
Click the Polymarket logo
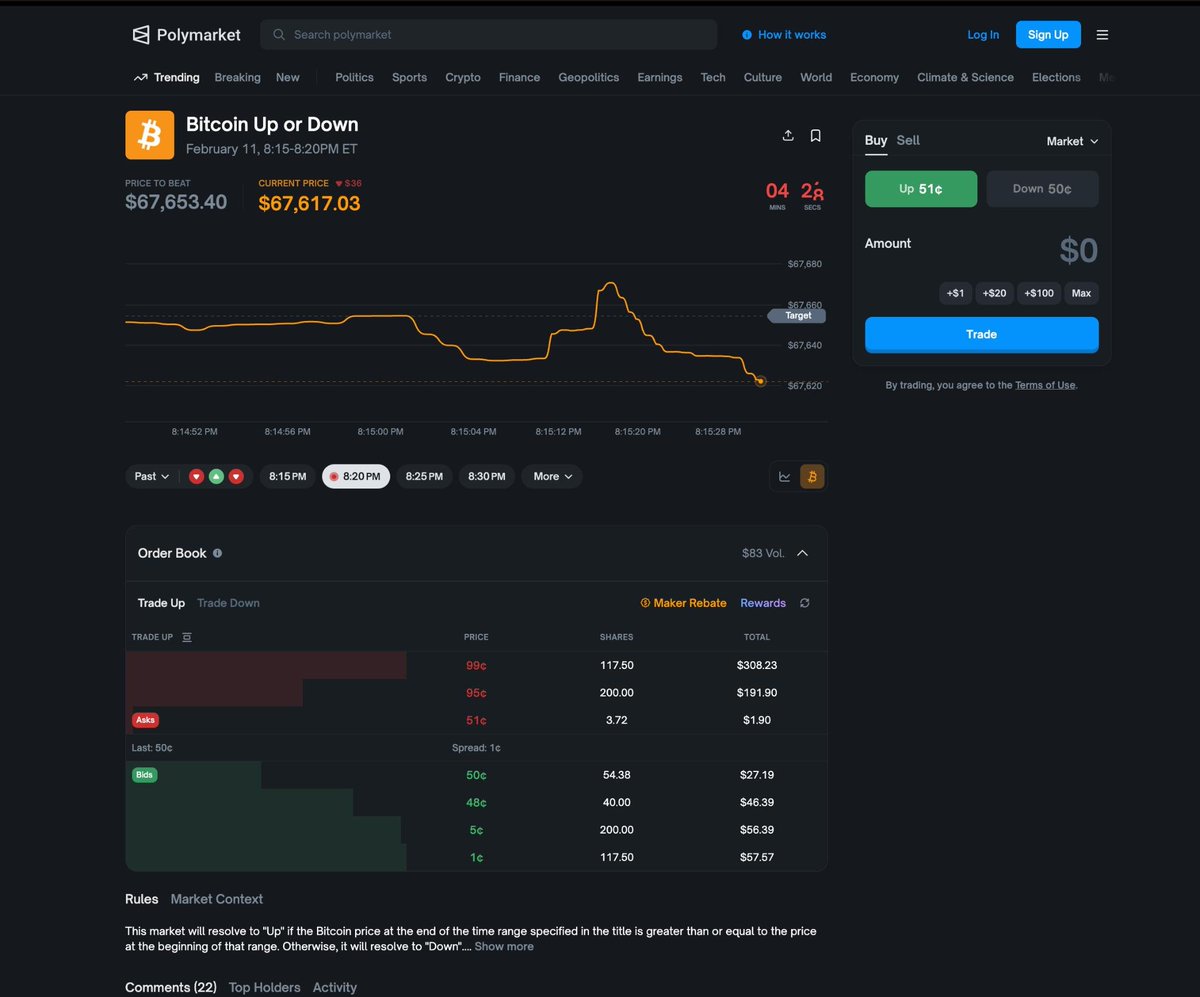coord(187,35)
